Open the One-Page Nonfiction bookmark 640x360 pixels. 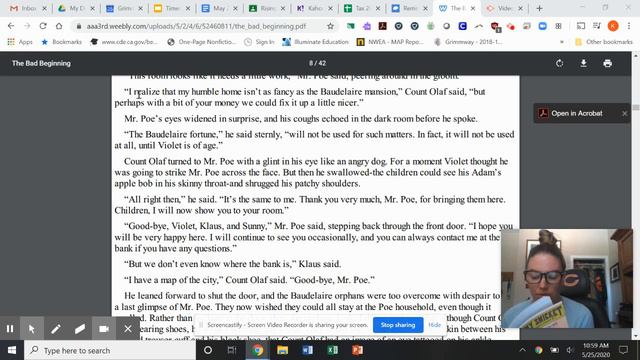202,42
